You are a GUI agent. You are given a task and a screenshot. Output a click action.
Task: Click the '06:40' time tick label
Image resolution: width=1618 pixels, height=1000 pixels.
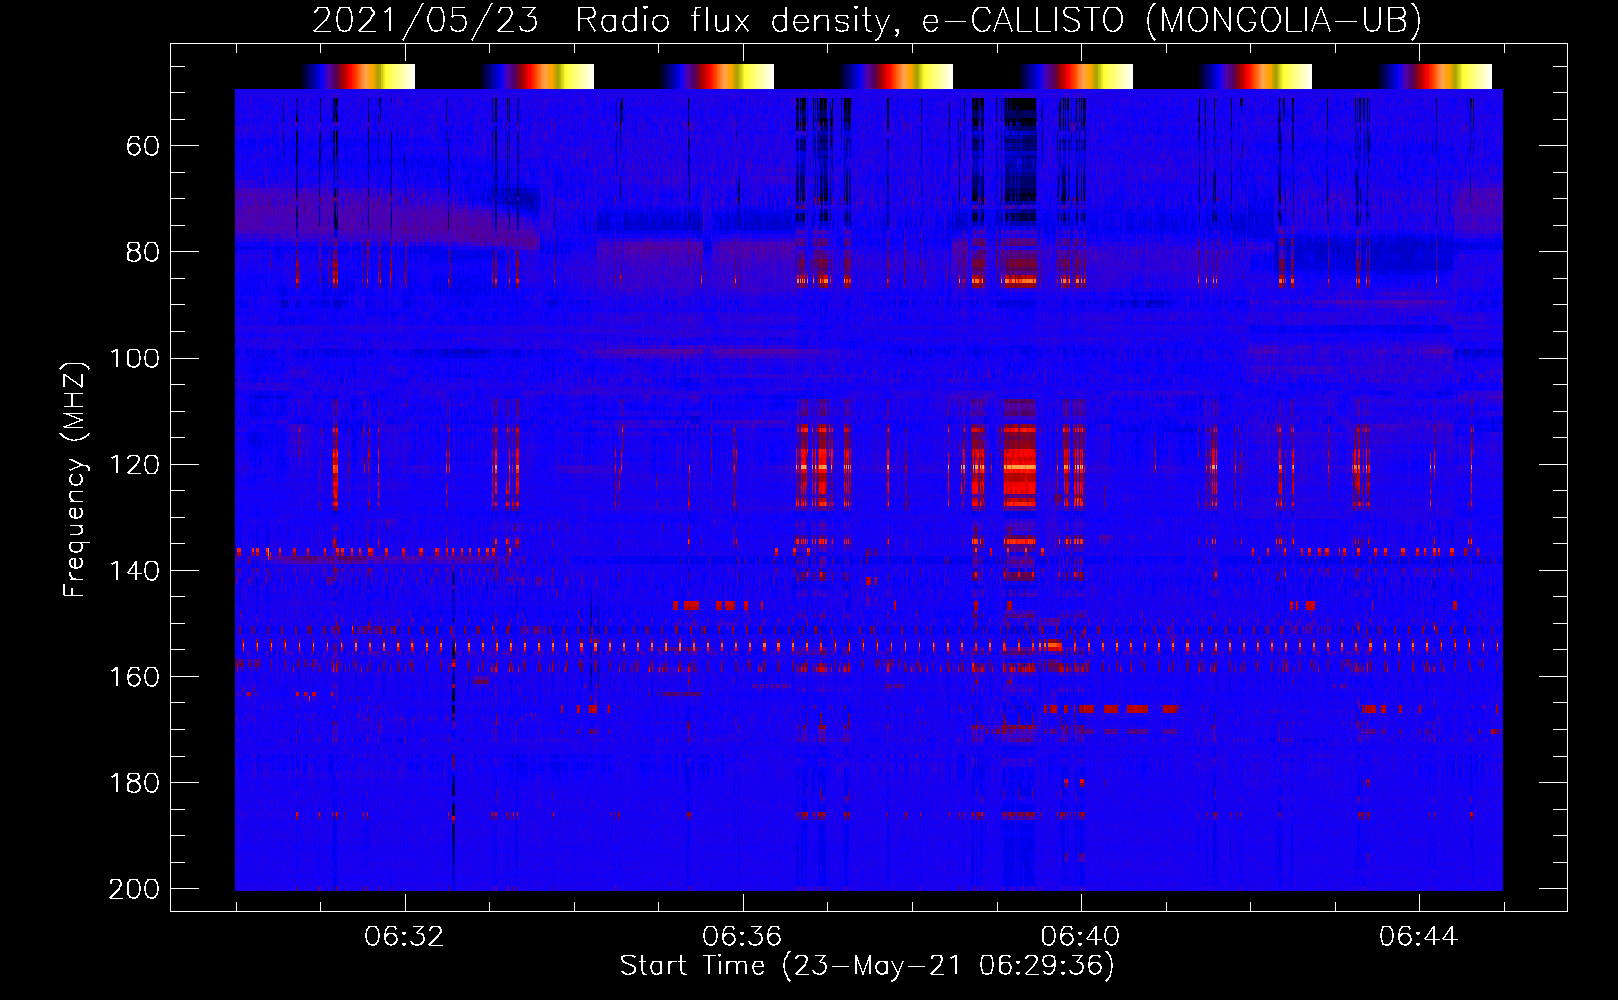(x=1080, y=937)
